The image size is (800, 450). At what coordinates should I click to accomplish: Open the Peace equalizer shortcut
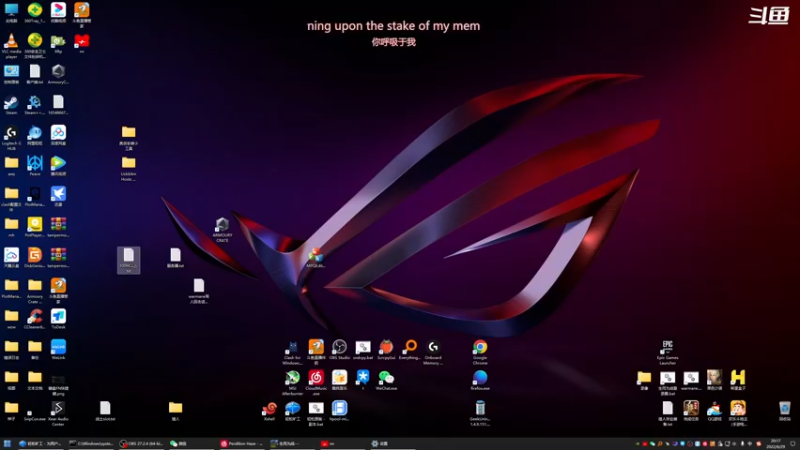[35, 166]
